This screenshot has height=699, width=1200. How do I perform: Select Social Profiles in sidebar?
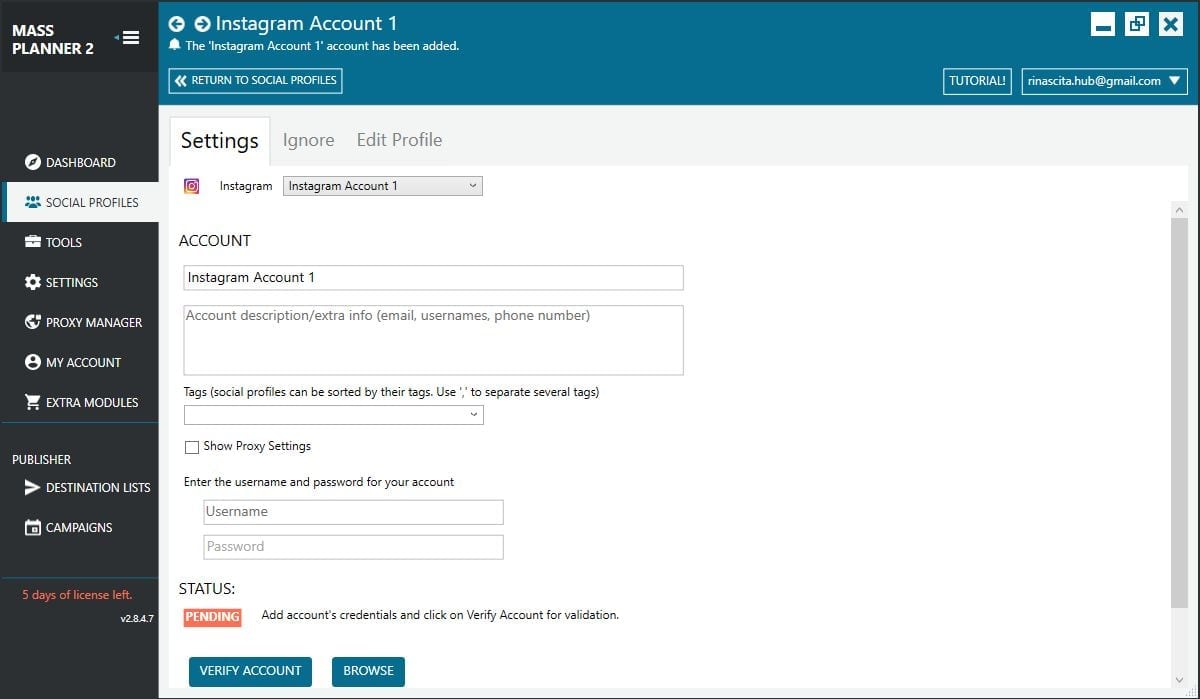80,202
